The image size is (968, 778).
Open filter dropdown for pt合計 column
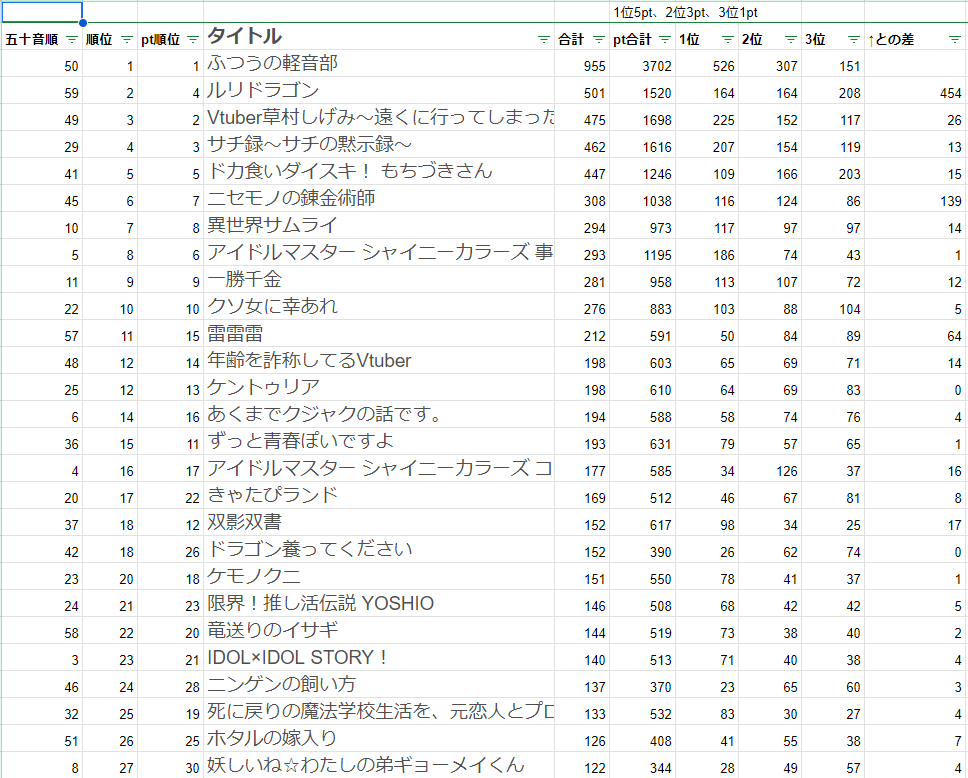(664, 40)
